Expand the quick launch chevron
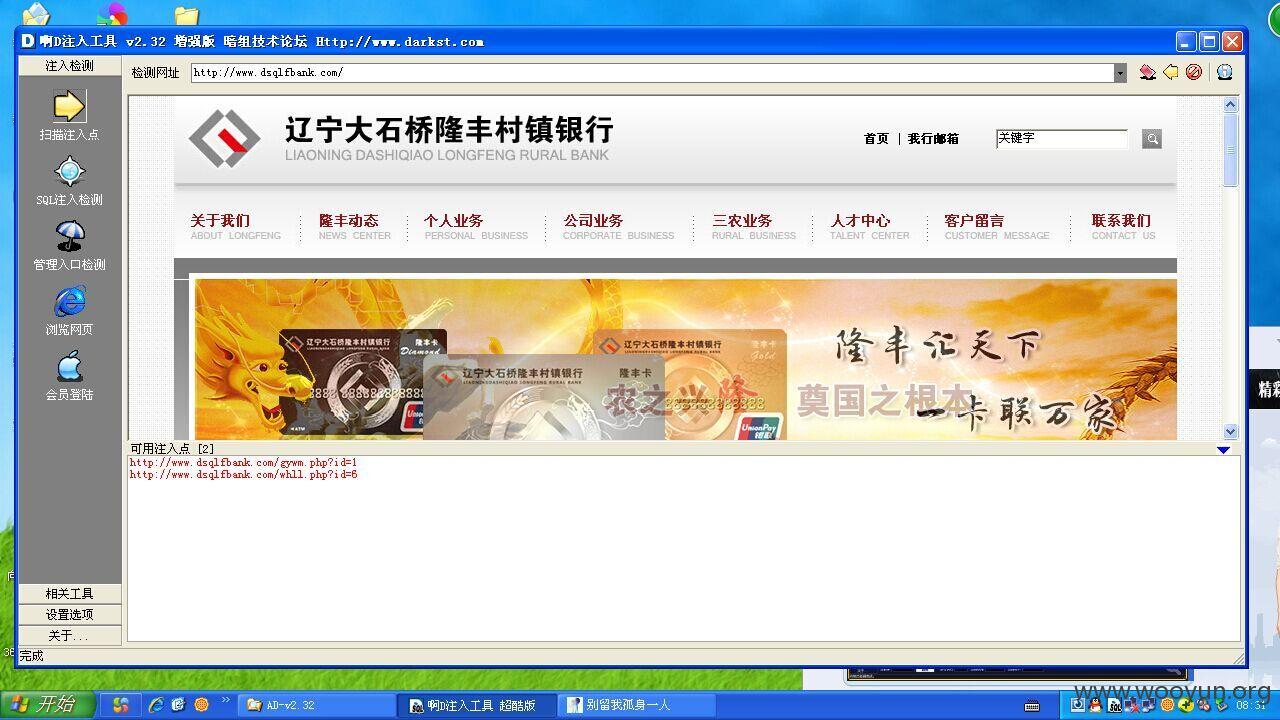1280x720 pixels. pos(225,700)
